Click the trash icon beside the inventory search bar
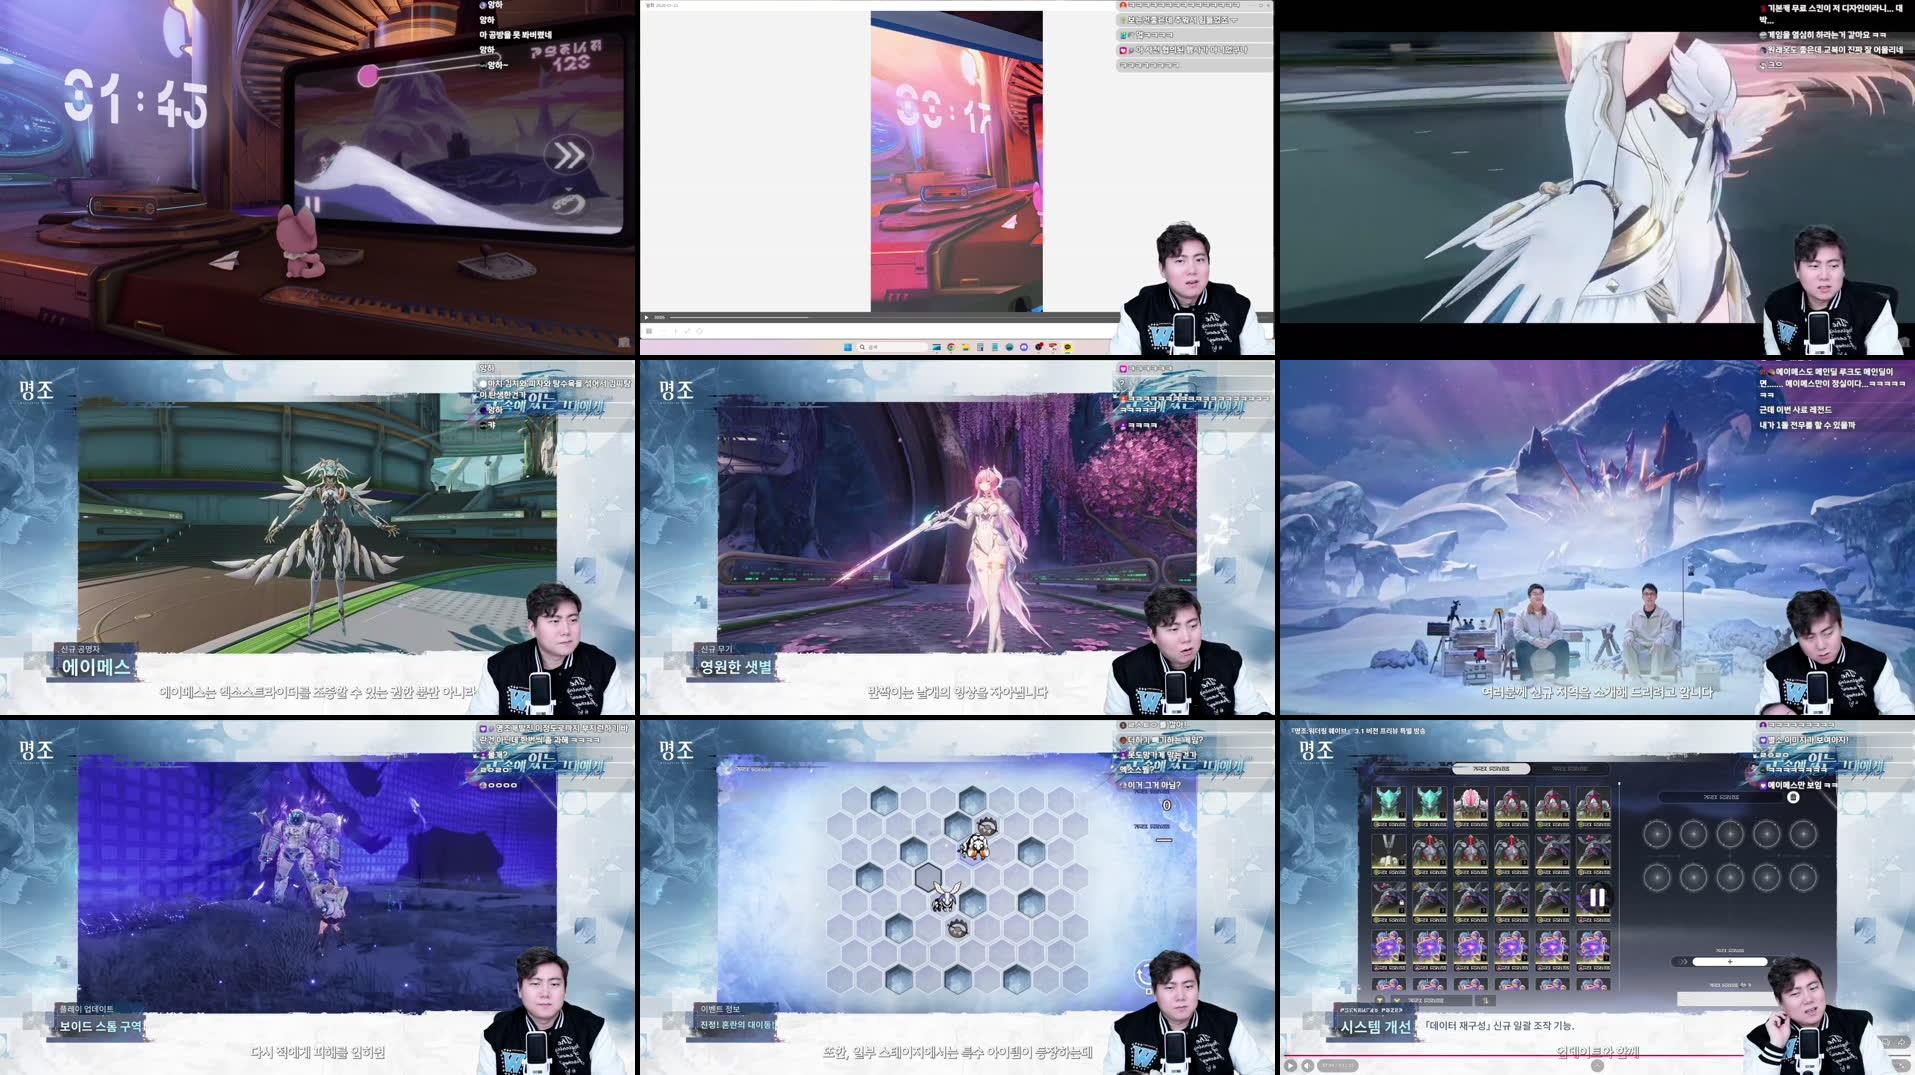 (x=1794, y=798)
